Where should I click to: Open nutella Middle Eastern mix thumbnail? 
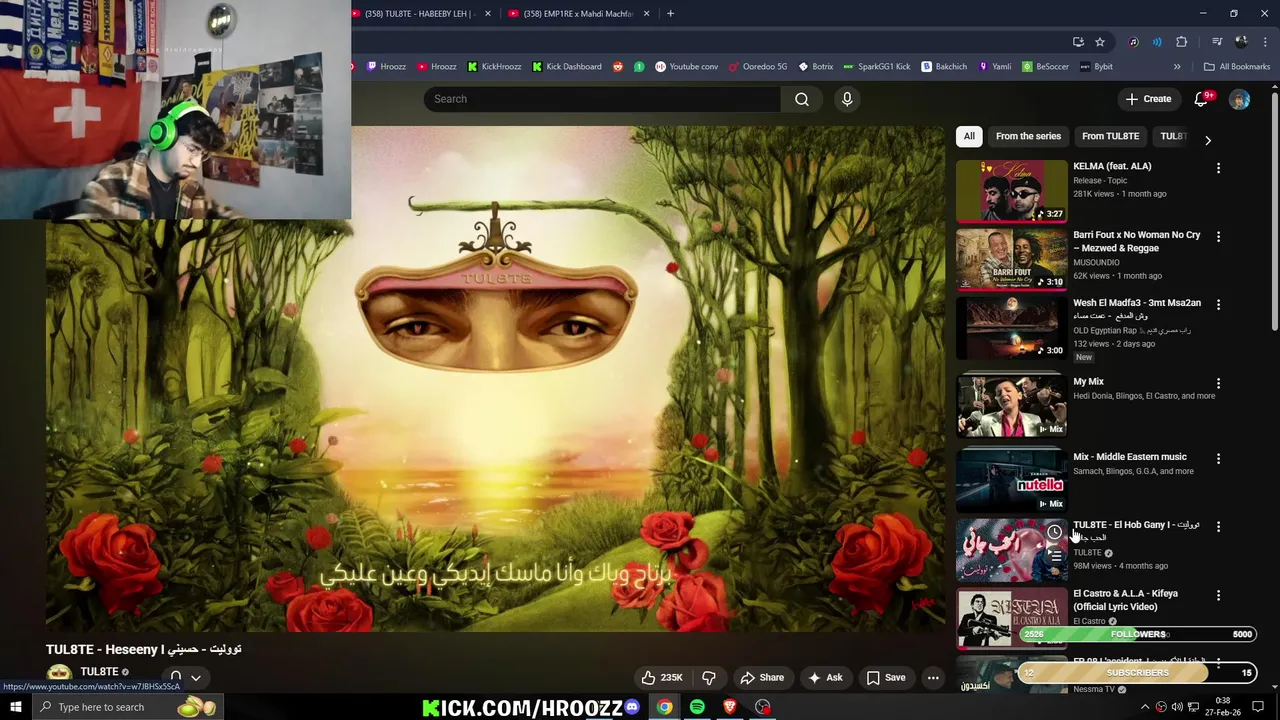point(1011,481)
